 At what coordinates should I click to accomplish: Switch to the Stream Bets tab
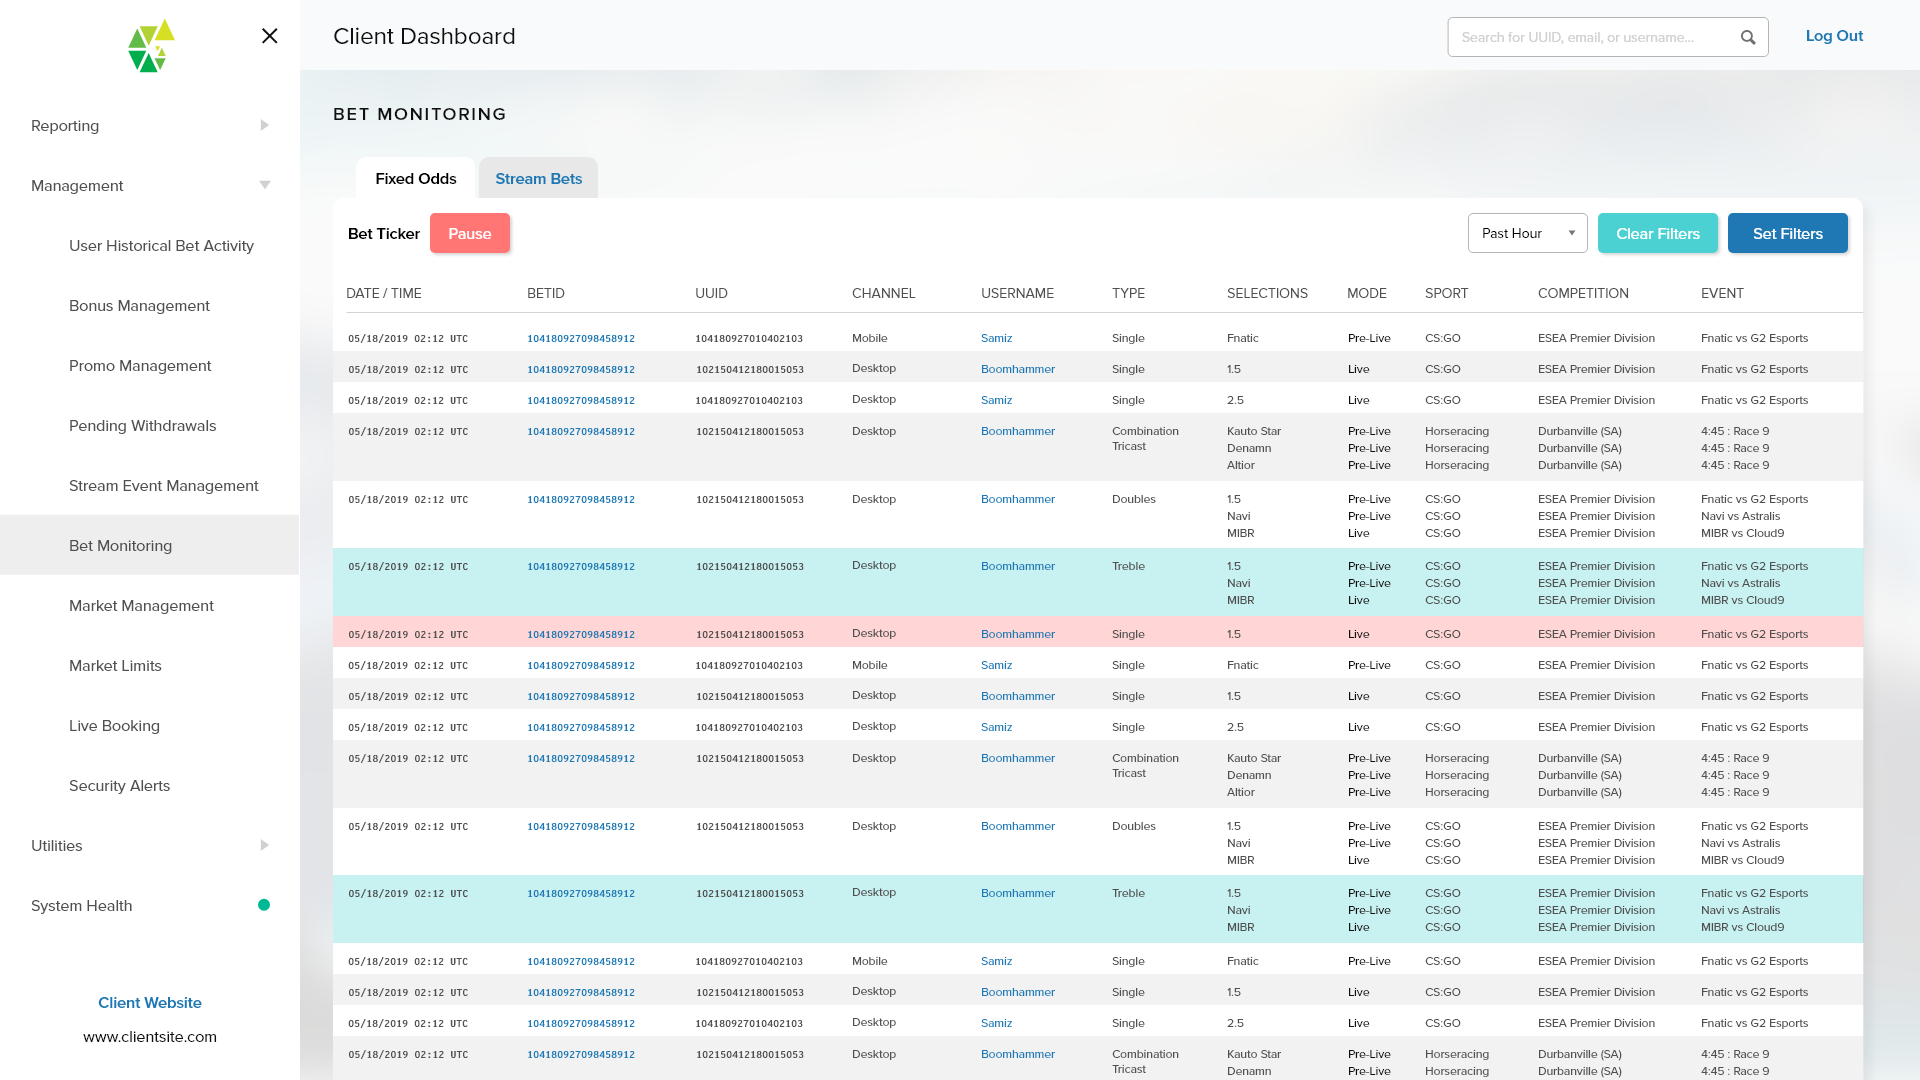[538, 178]
